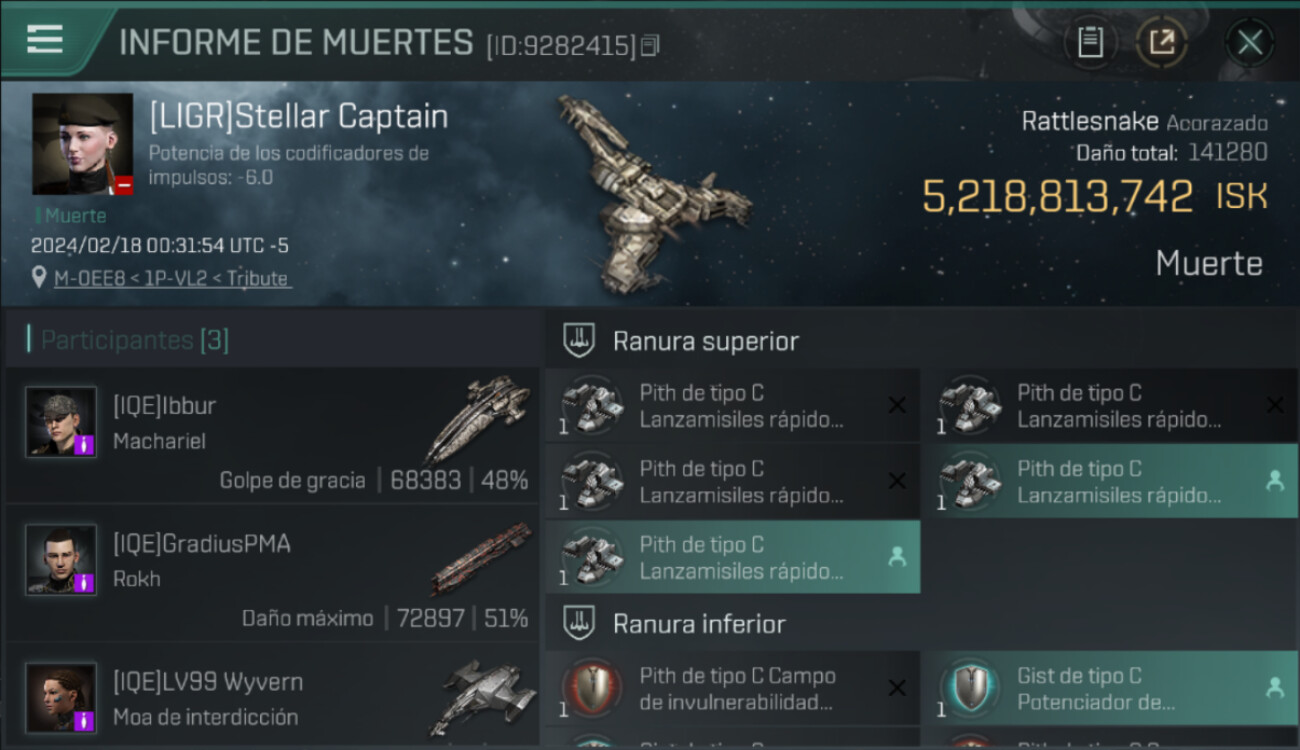This screenshot has width=1300, height=750.
Task: Open the Gist de tipo C Potenciador module
Action: tap(1109, 688)
